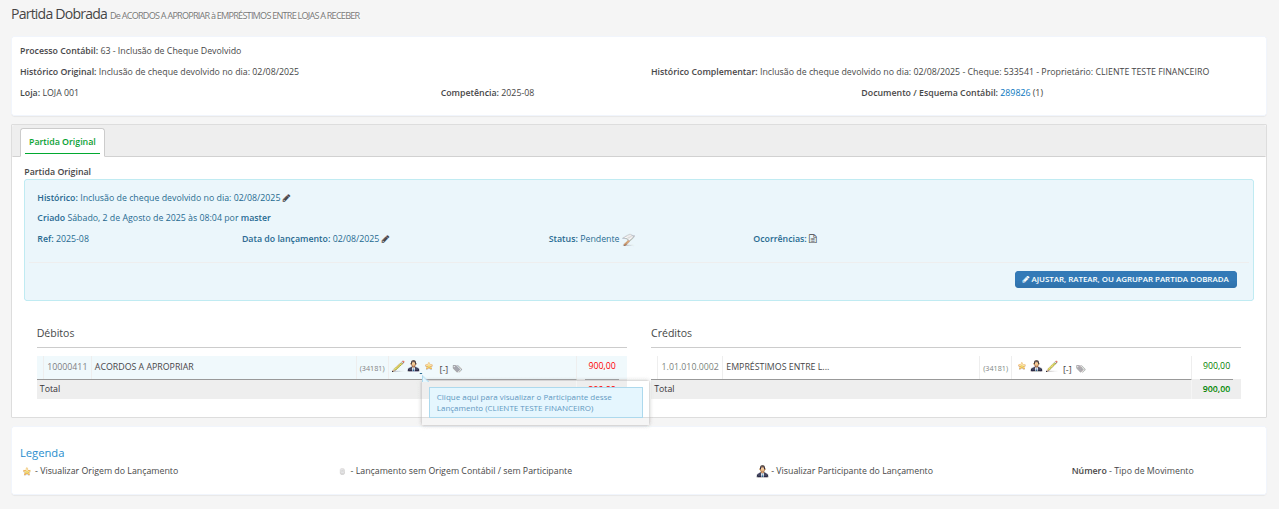The height and width of the screenshot is (509, 1279).
Task: Edit the Histórico text with pencil icon
Action: (x=287, y=198)
